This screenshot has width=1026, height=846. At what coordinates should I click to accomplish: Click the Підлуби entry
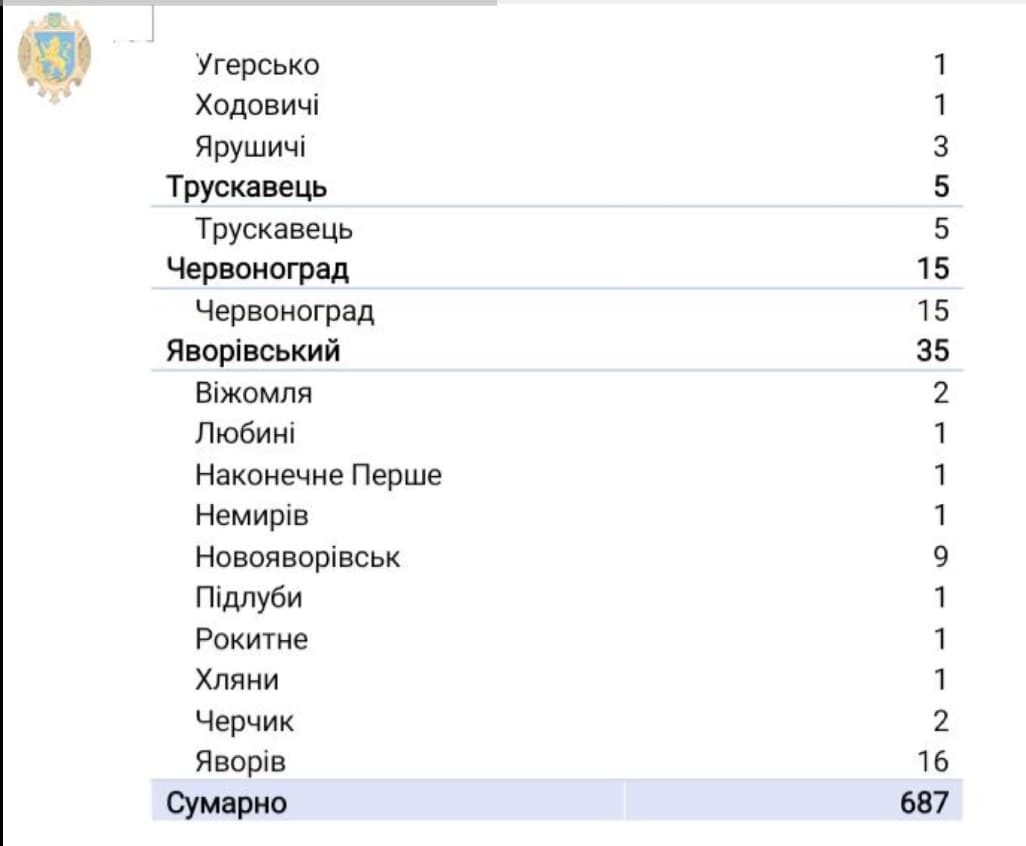pyautogui.click(x=248, y=598)
